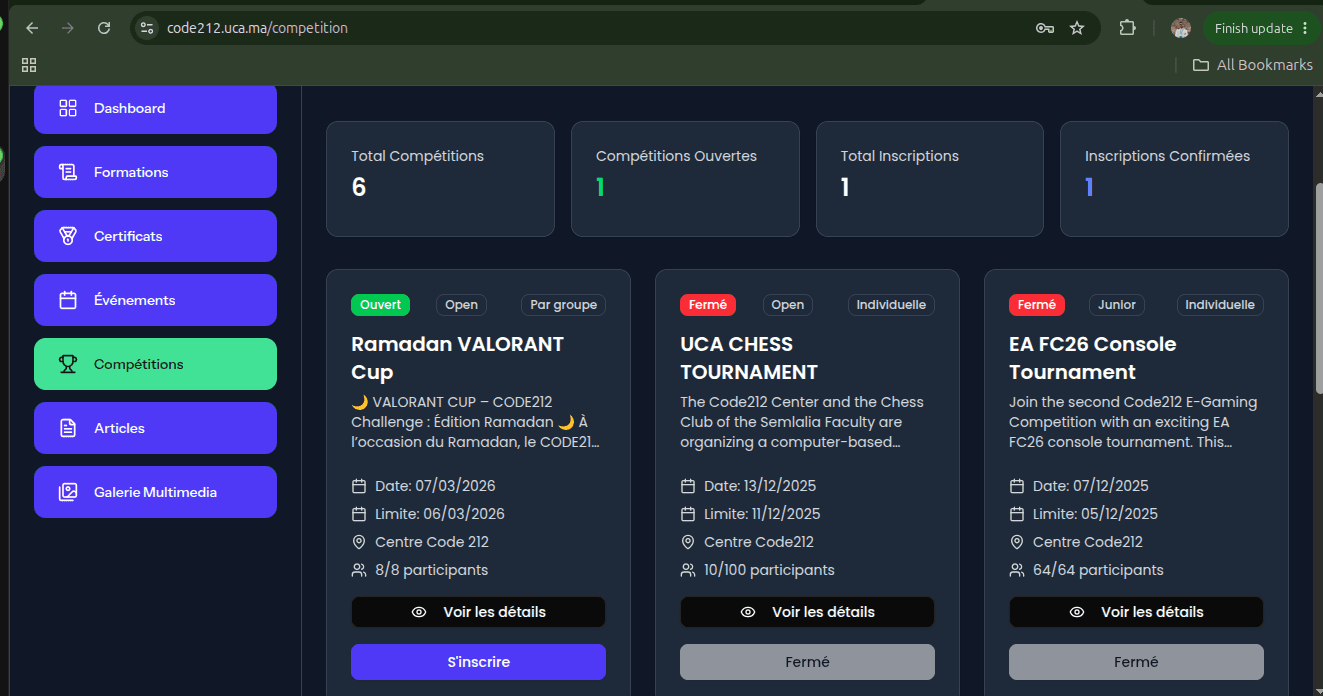Click the Événements calendar icon

click(x=68, y=300)
